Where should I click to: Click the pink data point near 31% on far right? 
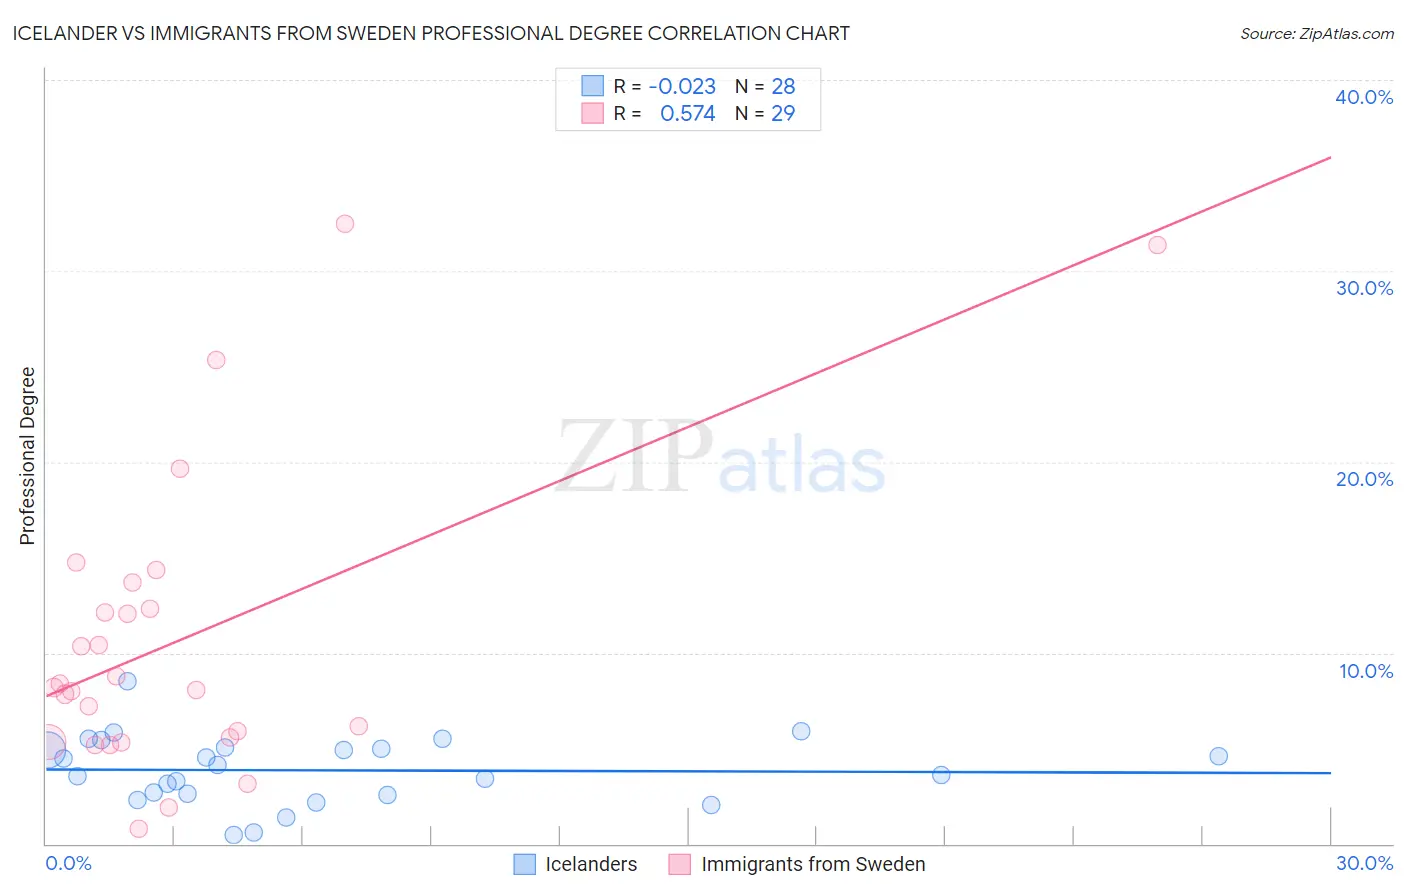coord(1157,245)
